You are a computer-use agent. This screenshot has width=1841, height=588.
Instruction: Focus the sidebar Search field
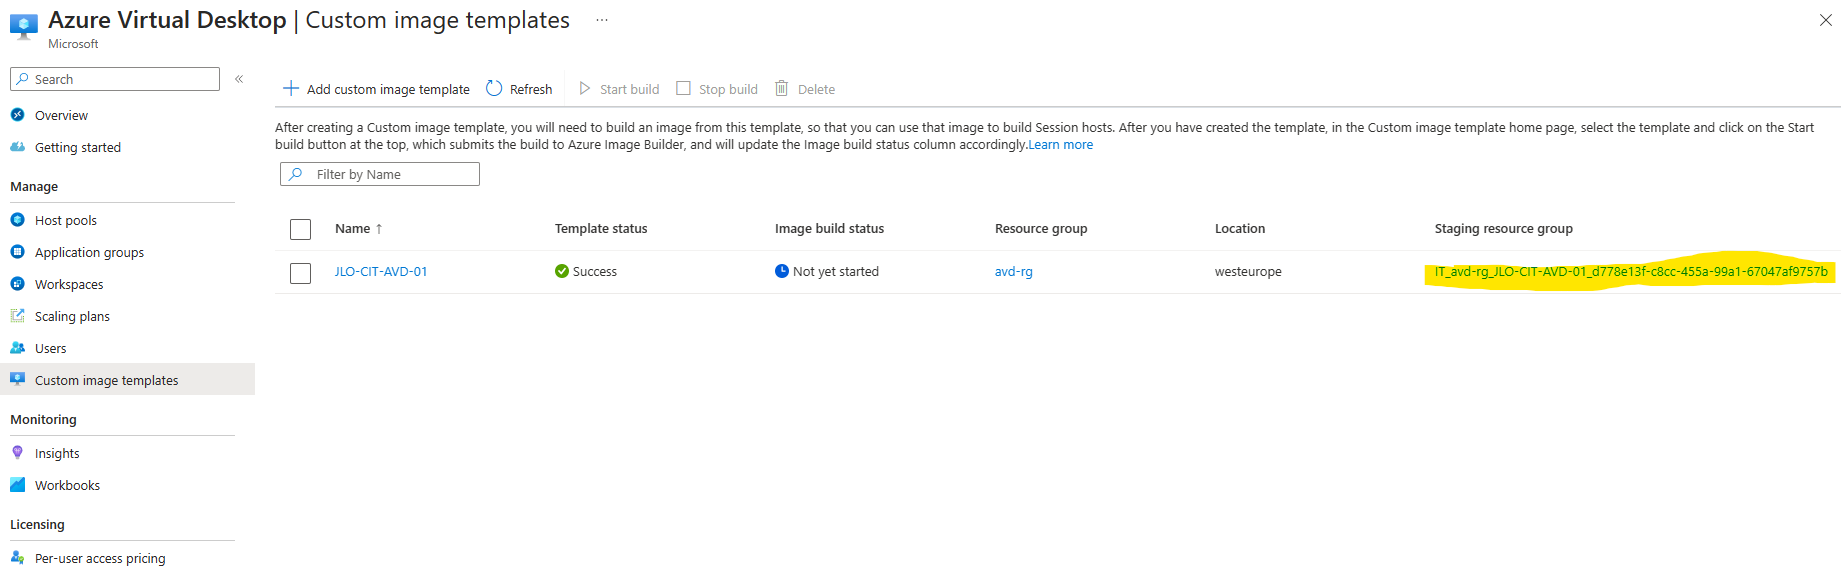coord(115,79)
